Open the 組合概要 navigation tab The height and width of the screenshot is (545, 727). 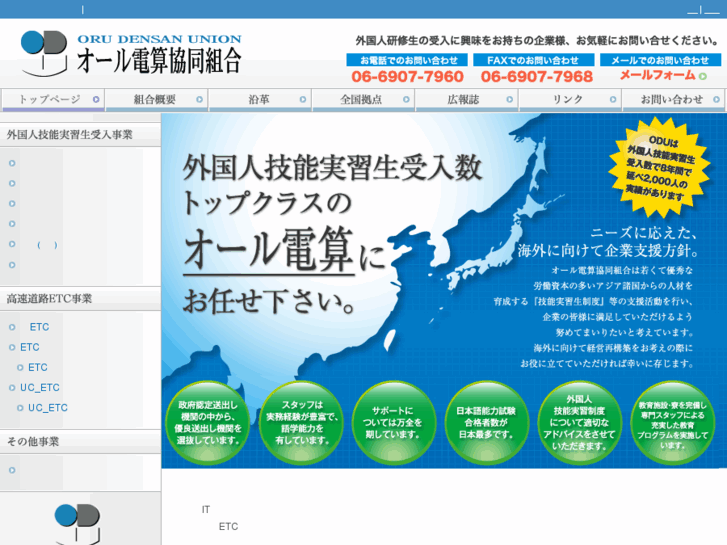(x=156, y=100)
